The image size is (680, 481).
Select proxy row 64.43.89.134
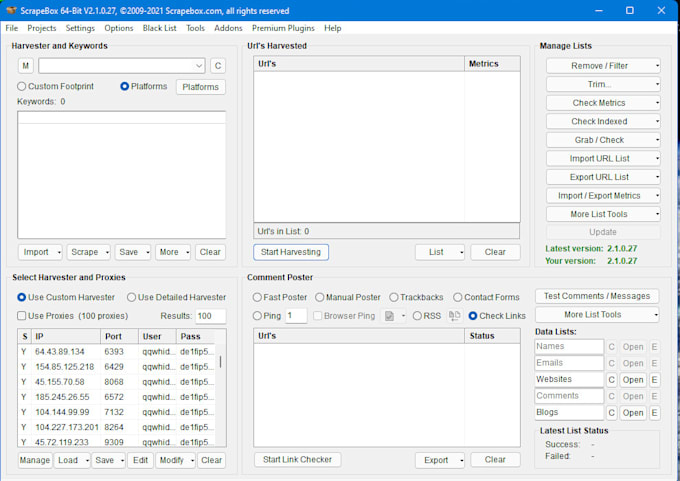coord(116,352)
